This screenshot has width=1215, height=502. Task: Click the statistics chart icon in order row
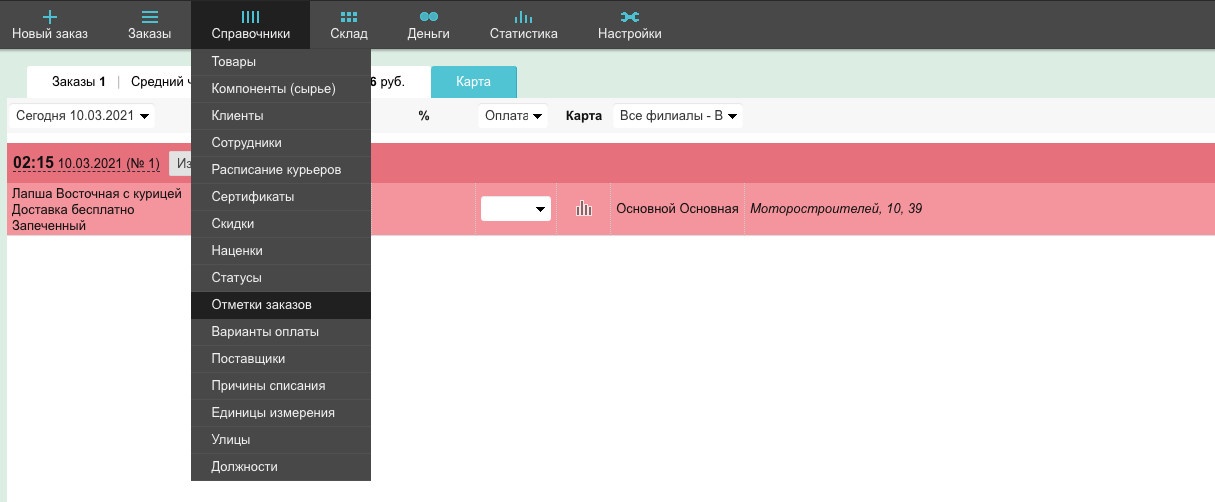point(584,209)
